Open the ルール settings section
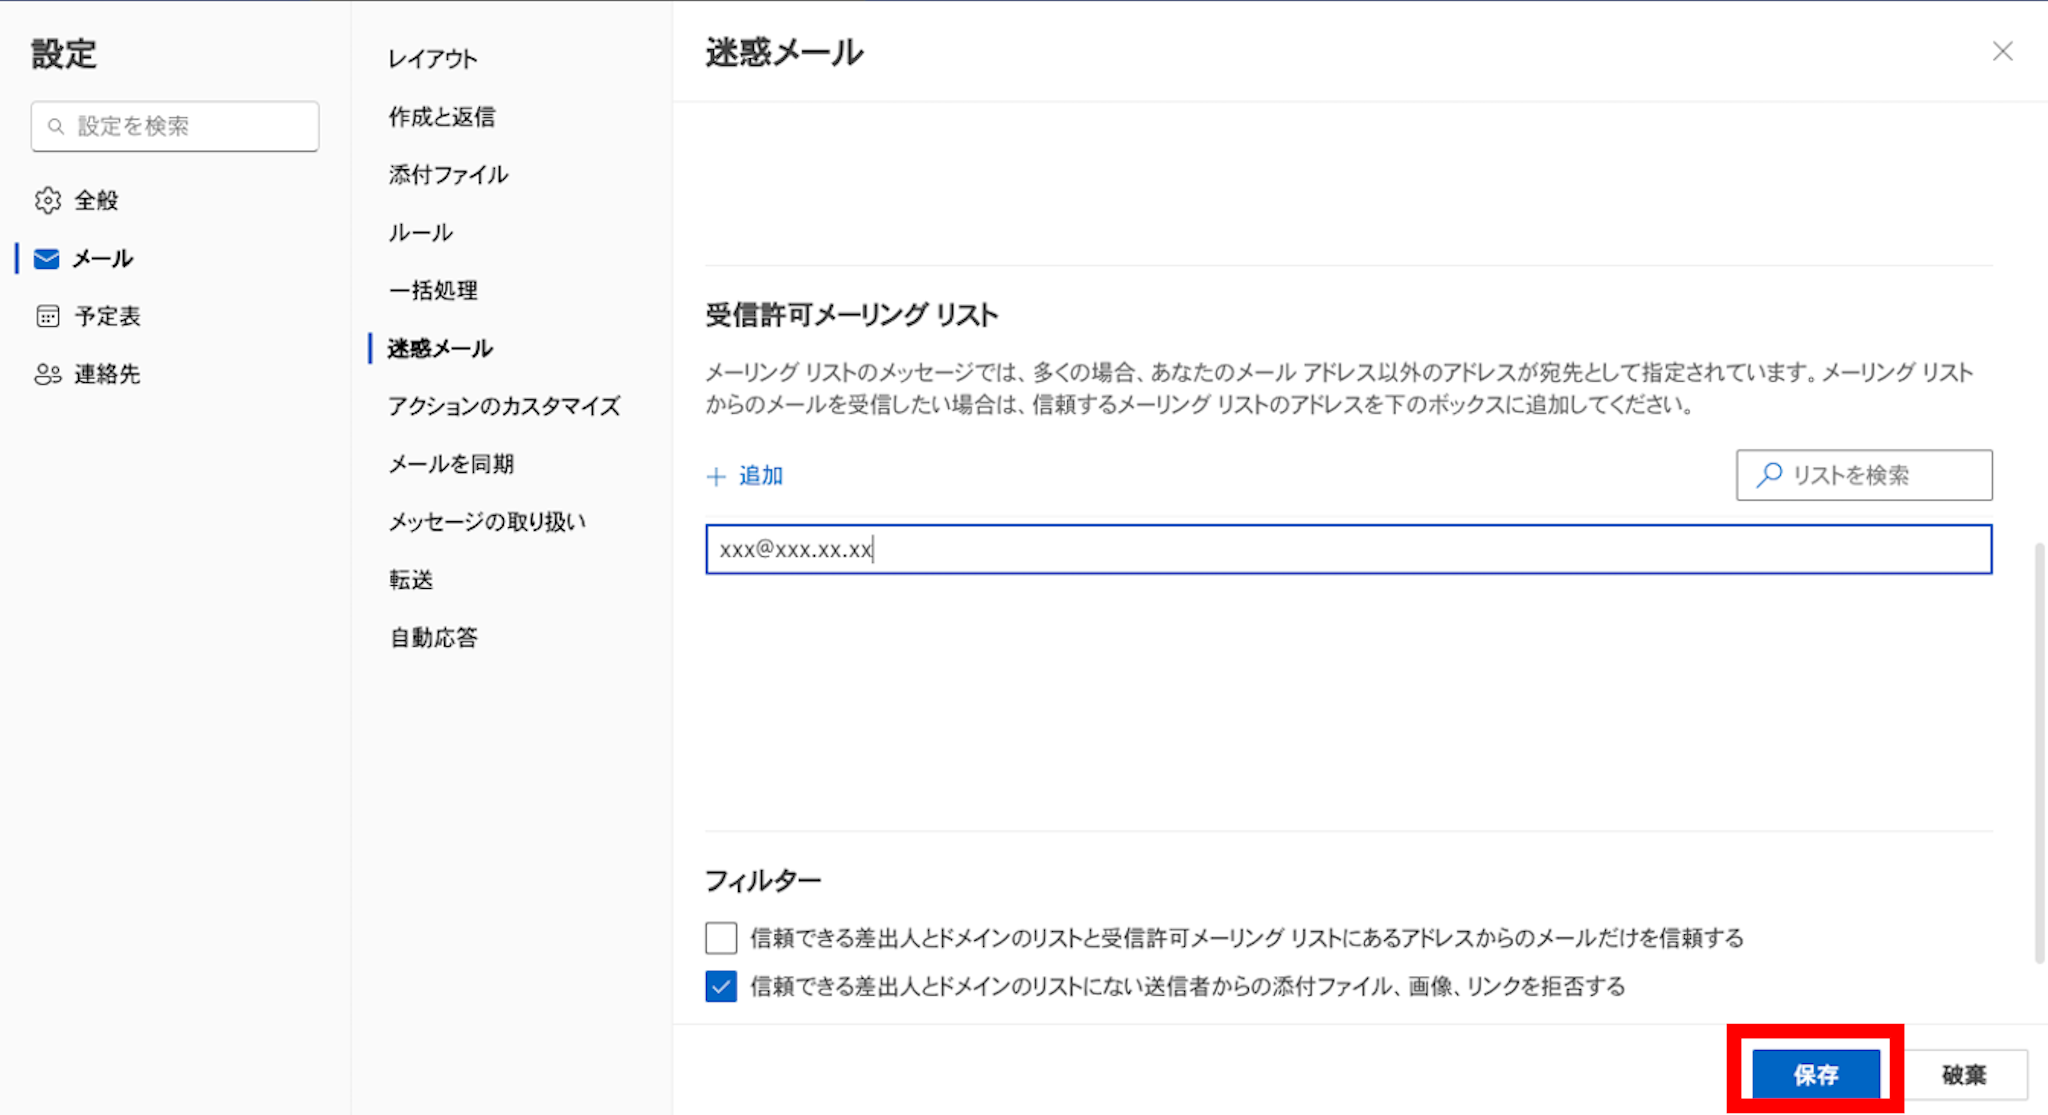The image size is (2048, 1115). click(x=420, y=232)
